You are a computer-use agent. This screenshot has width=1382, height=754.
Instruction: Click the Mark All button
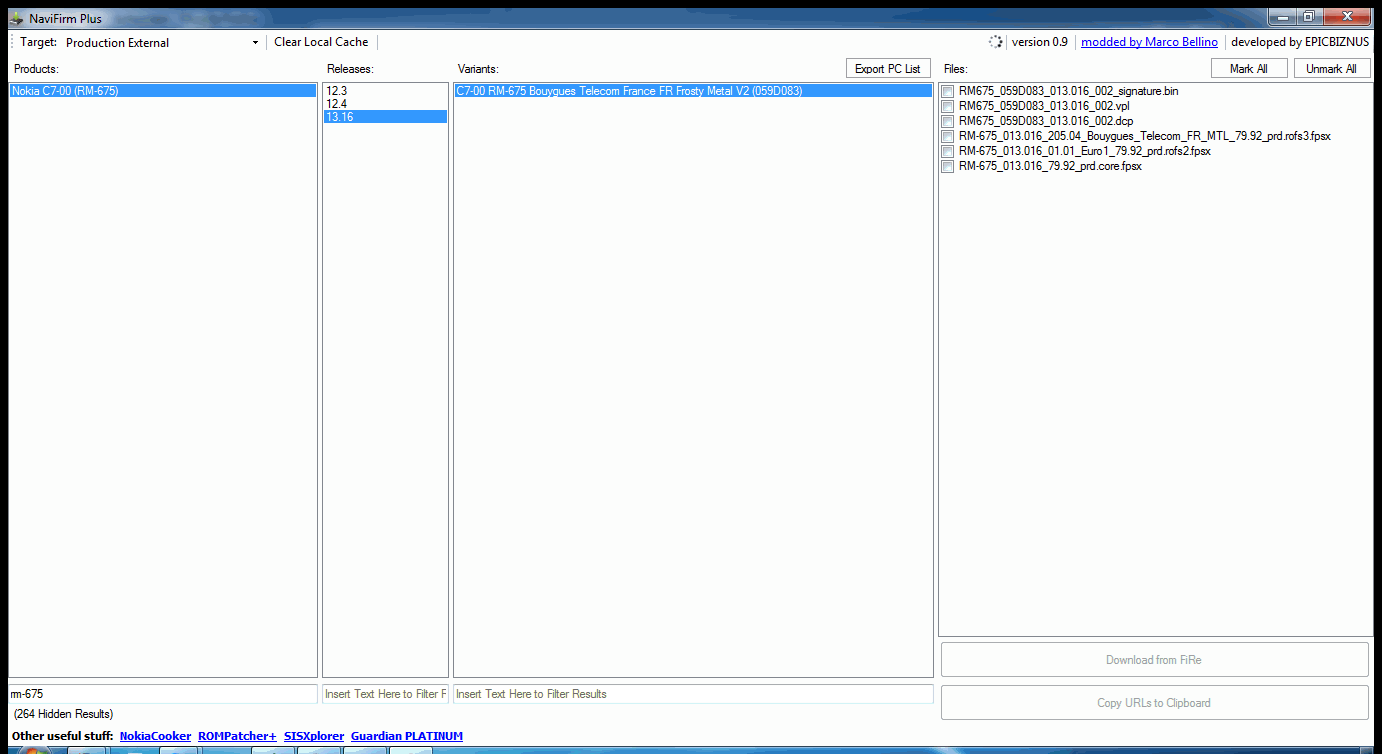1249,69
